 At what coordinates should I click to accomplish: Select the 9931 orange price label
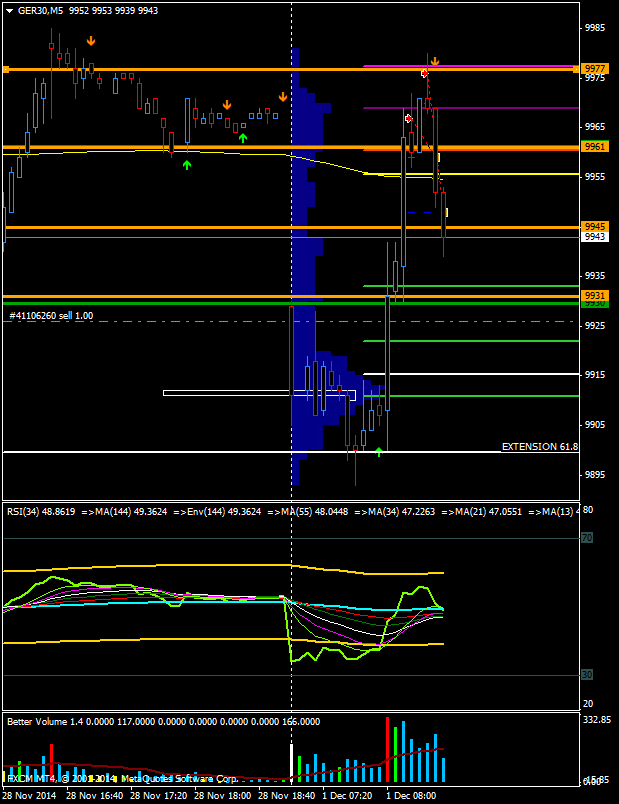click(595, 295)
